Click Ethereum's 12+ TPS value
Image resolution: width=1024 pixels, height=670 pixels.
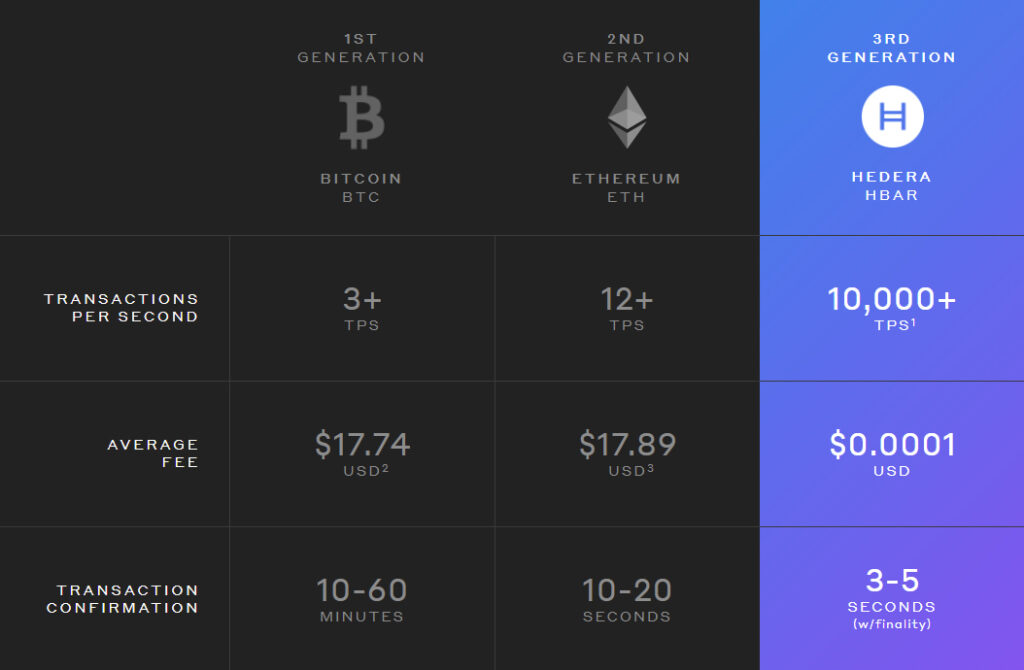[x=627, y=307]
